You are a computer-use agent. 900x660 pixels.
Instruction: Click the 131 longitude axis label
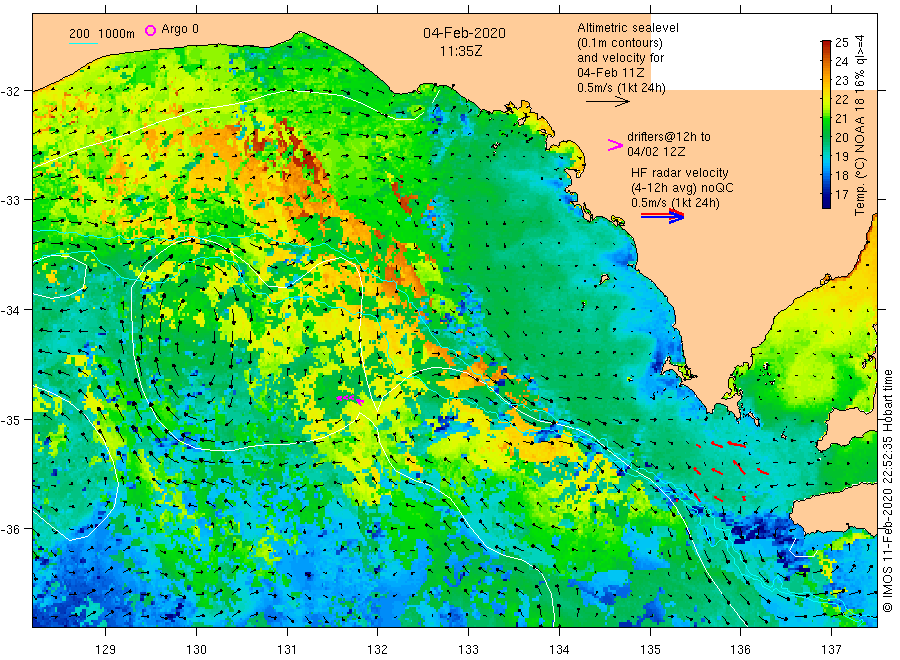(287, 650)
